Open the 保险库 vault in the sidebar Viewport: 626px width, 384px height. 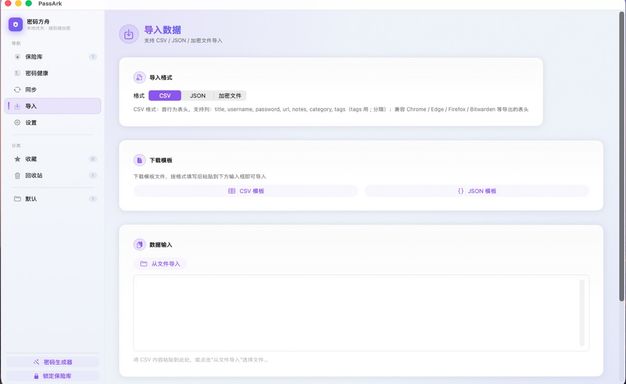point(53,57)
